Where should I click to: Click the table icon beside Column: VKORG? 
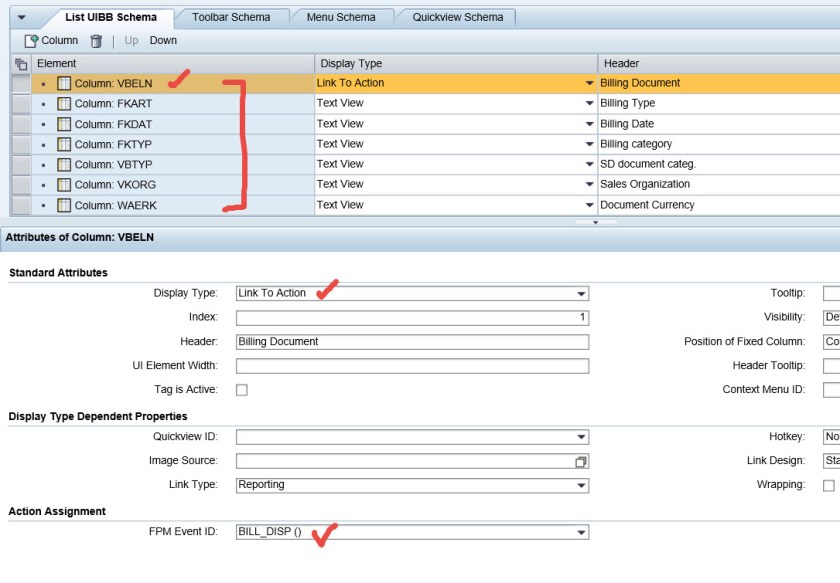click(x=64, y=185)
